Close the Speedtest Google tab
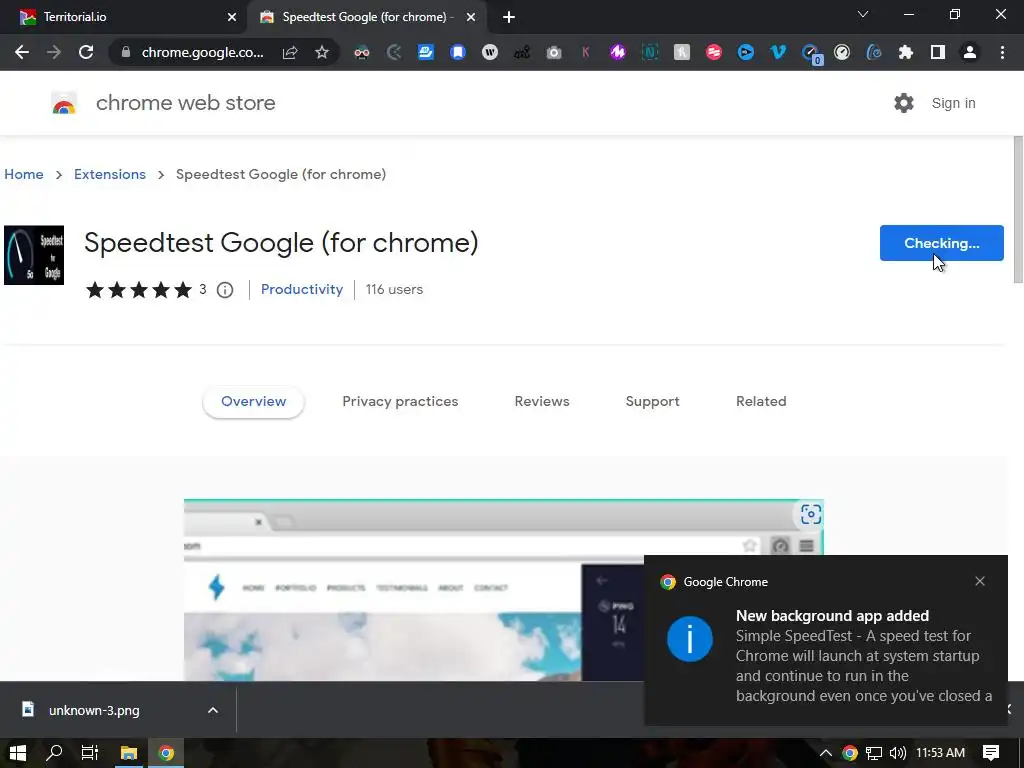 pyautogui.click(x=471, y=17)
